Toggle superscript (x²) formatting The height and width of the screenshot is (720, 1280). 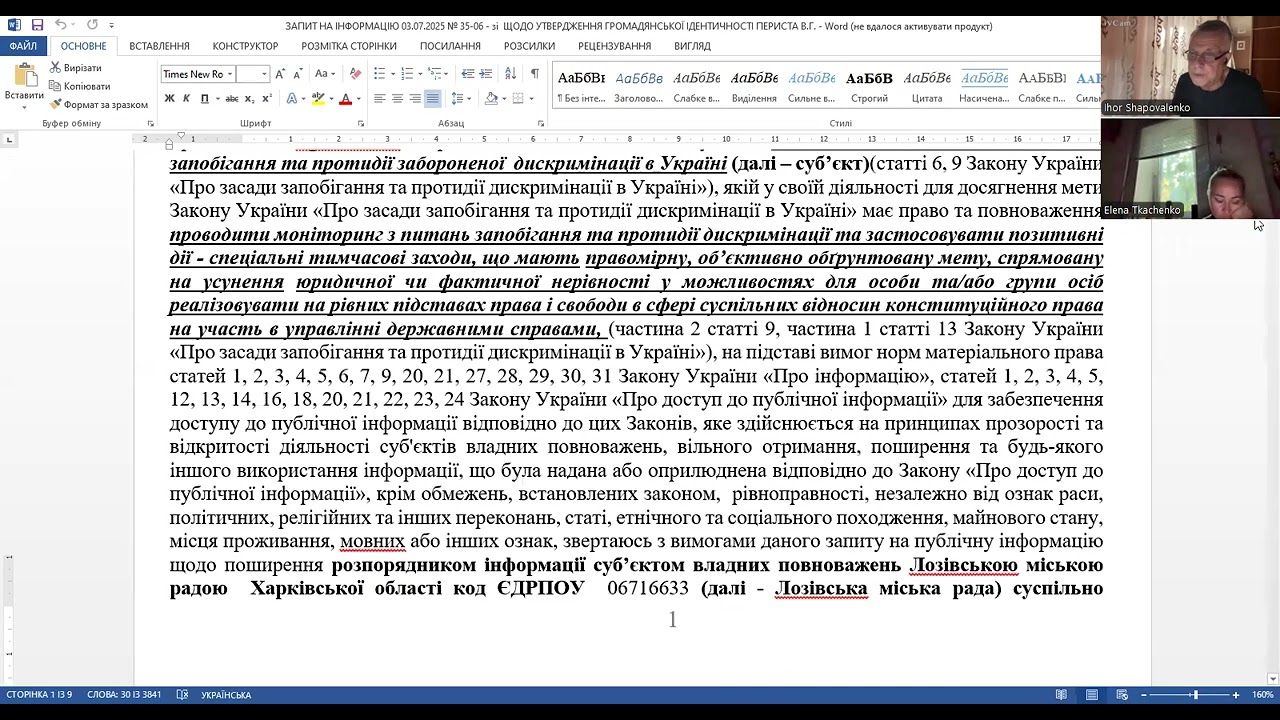(266, 98)
